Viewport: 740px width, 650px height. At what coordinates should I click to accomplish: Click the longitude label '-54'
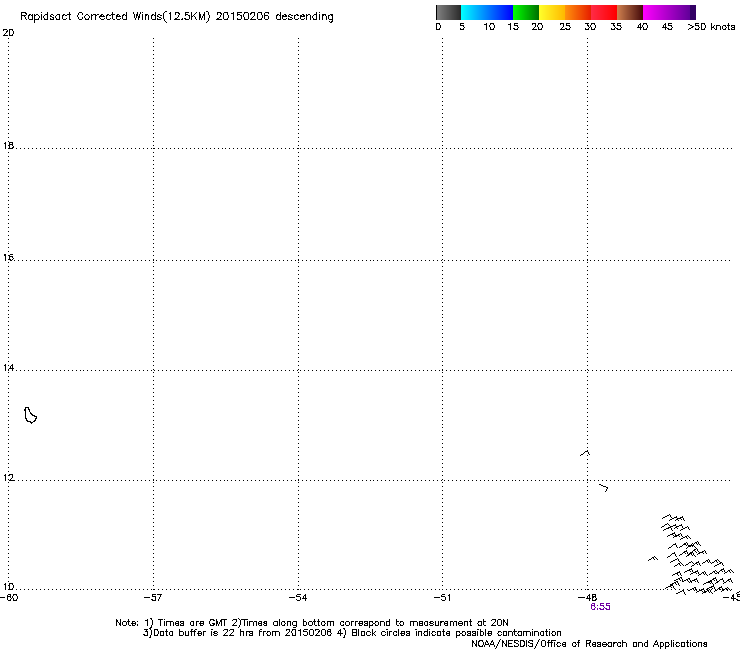coord(298,598)
